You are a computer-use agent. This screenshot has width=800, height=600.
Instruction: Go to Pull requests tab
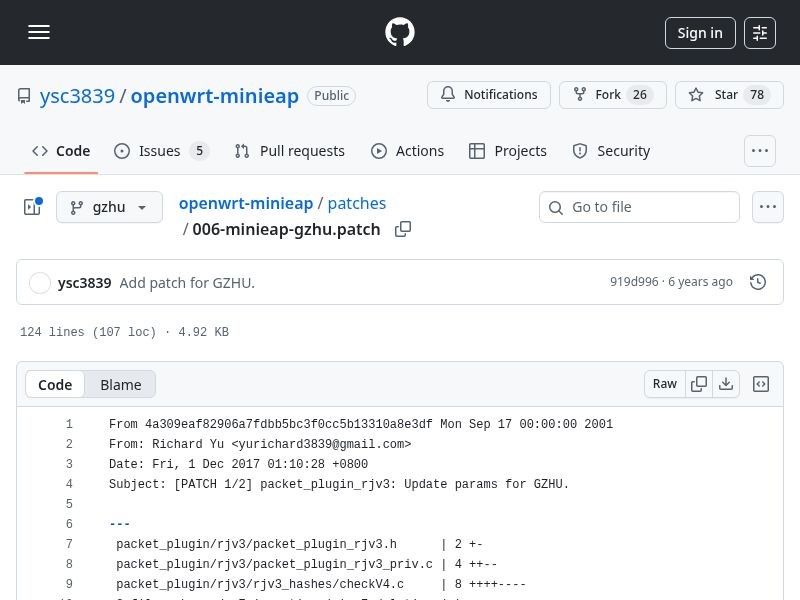point(289,151)
